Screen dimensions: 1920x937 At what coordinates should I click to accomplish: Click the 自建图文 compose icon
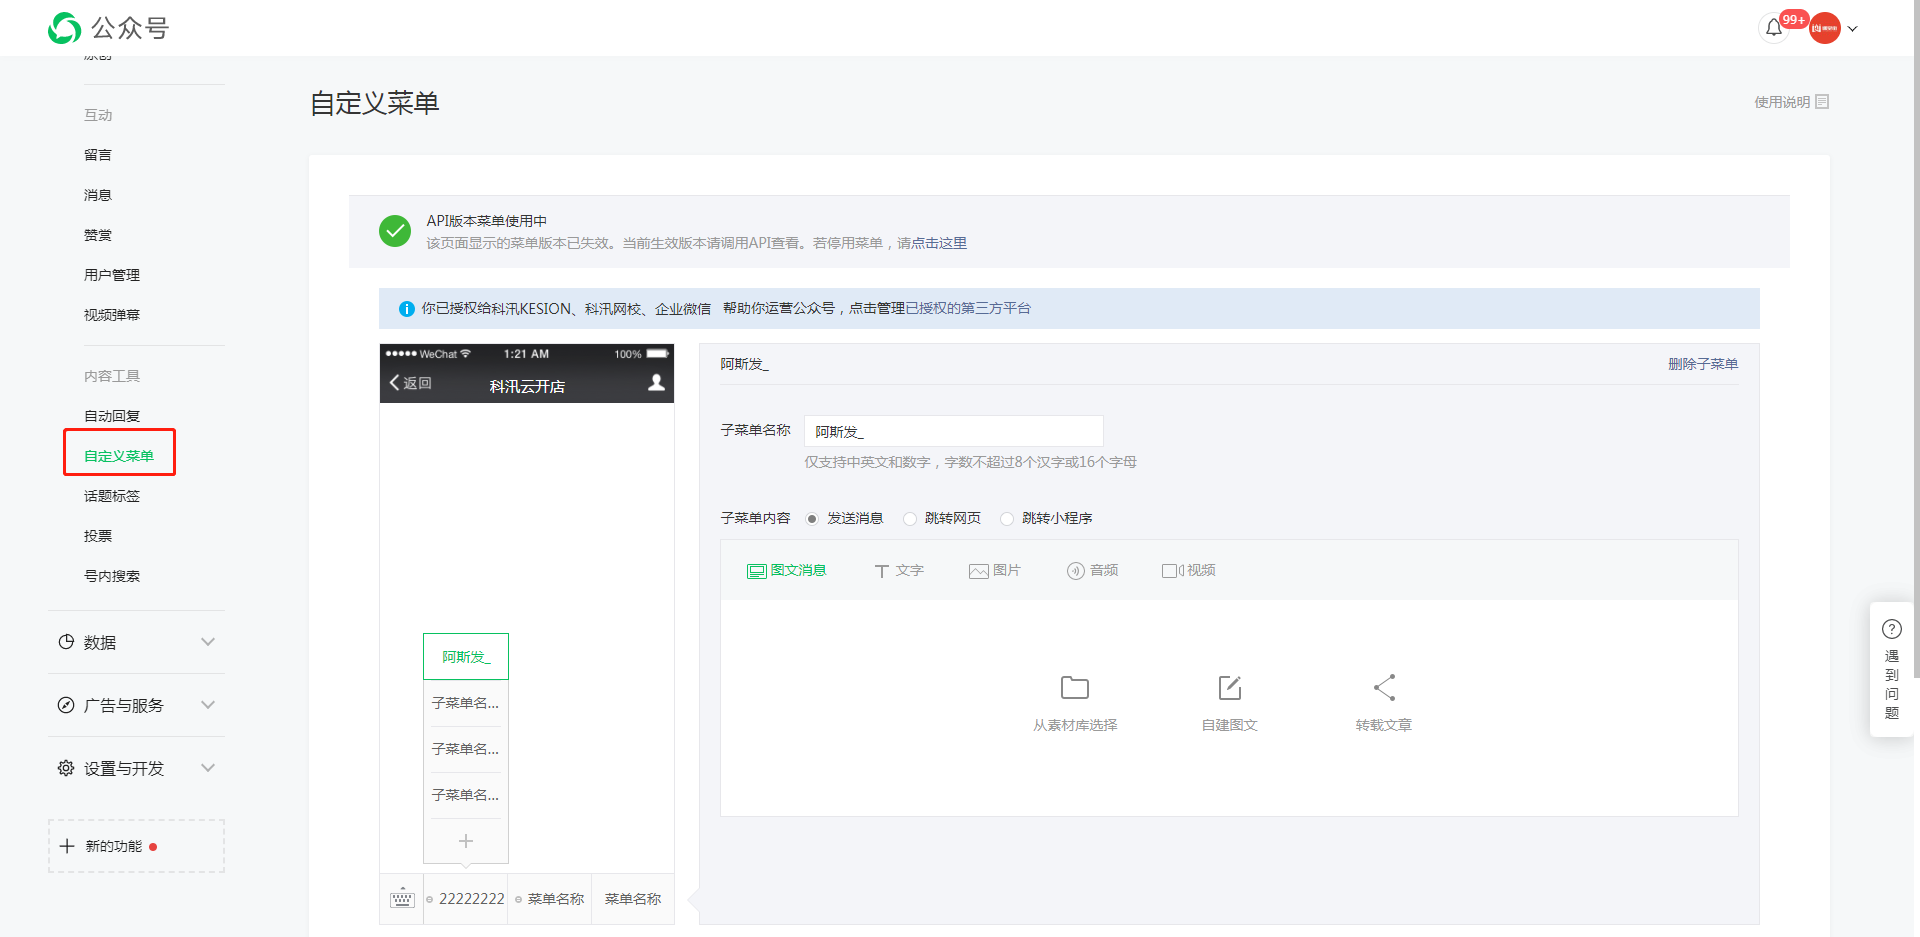(1228, 687)
